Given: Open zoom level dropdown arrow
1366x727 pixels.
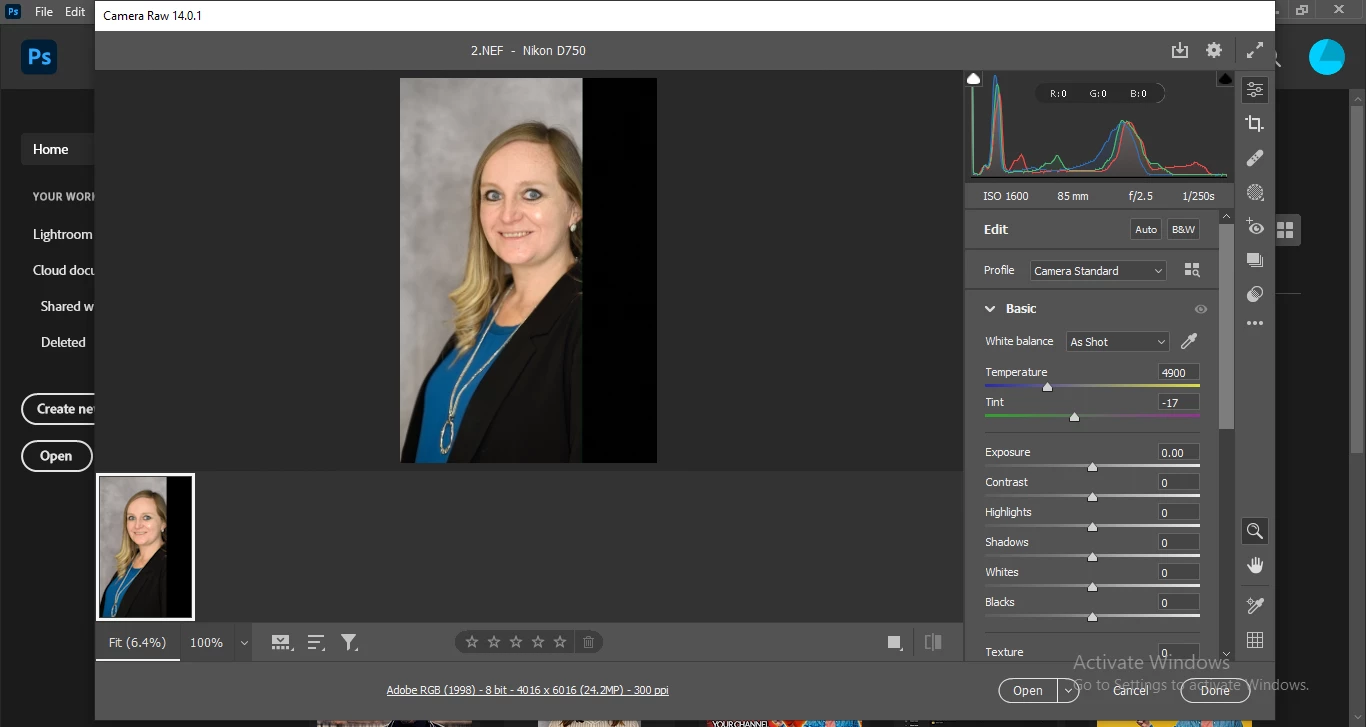Looking at the screenshot, I should pos(244,643).
